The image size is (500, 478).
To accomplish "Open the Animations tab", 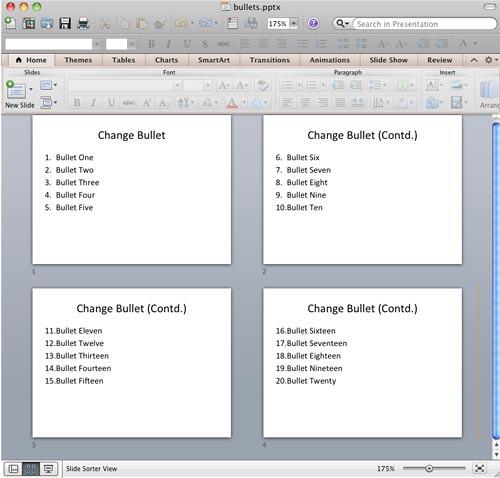I will coord(330,60).
